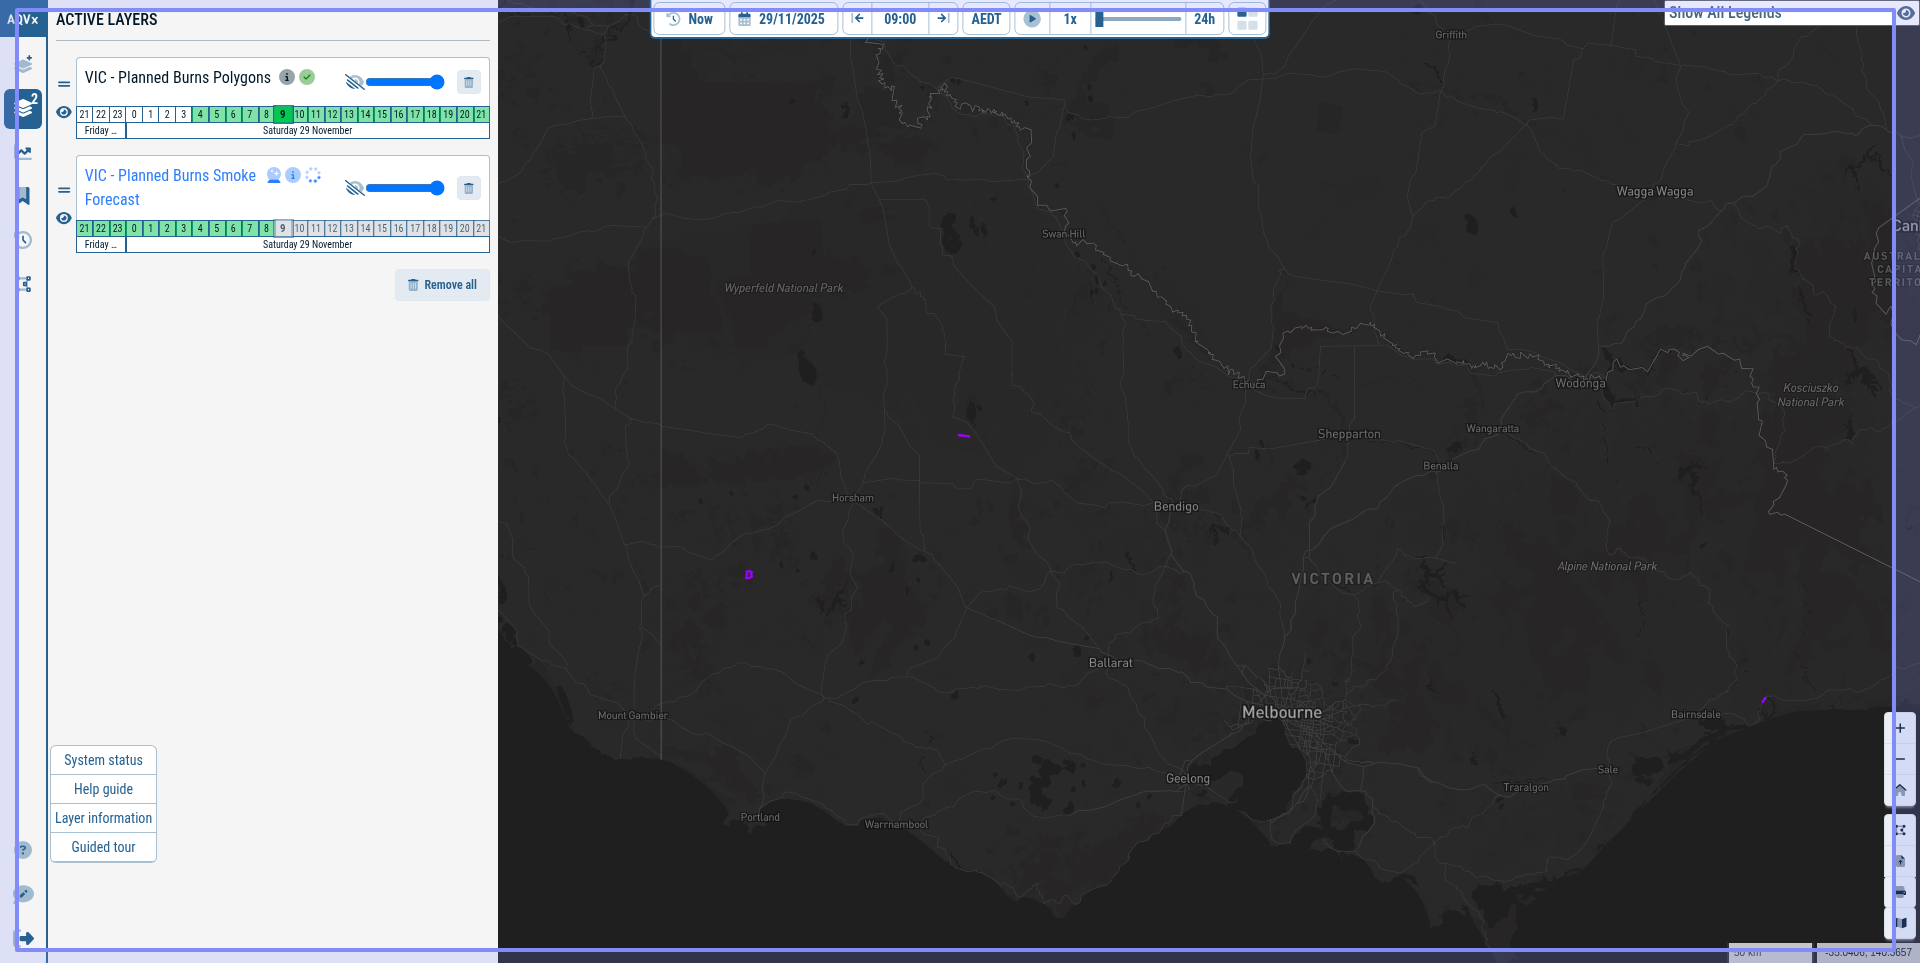Delete the VIC Planned Burns Polygons layer
Screen dimensions: 1920x963
pos(468,82)
